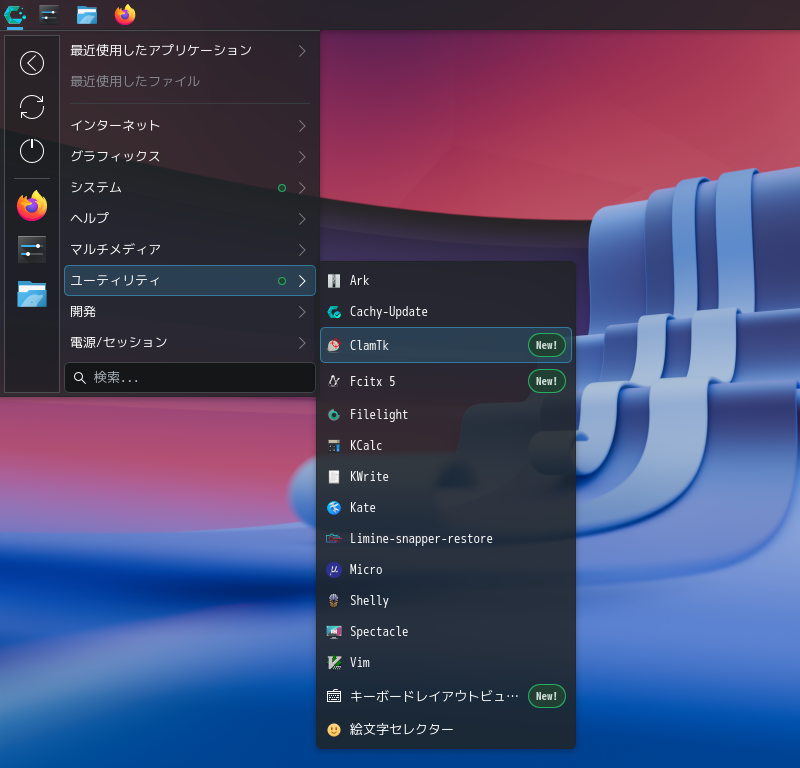Start KCalc by its label
The width and height of the screenshot is (800, 768).
(366, 445)
